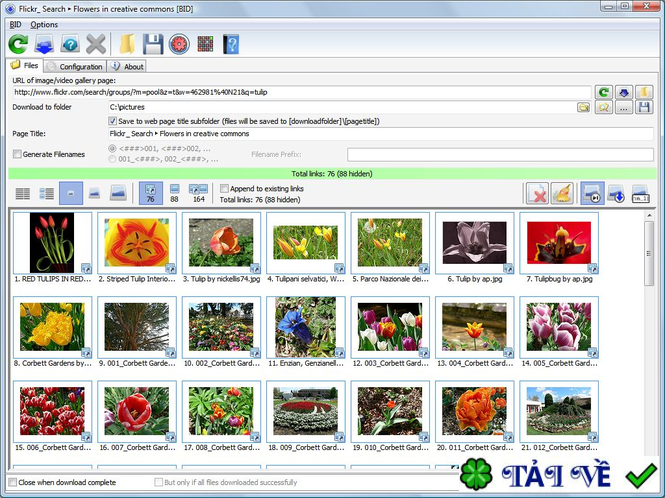665x498 pixels.
Task: Select the <###>001, <###>002 radio option
Action: [112, 148]
